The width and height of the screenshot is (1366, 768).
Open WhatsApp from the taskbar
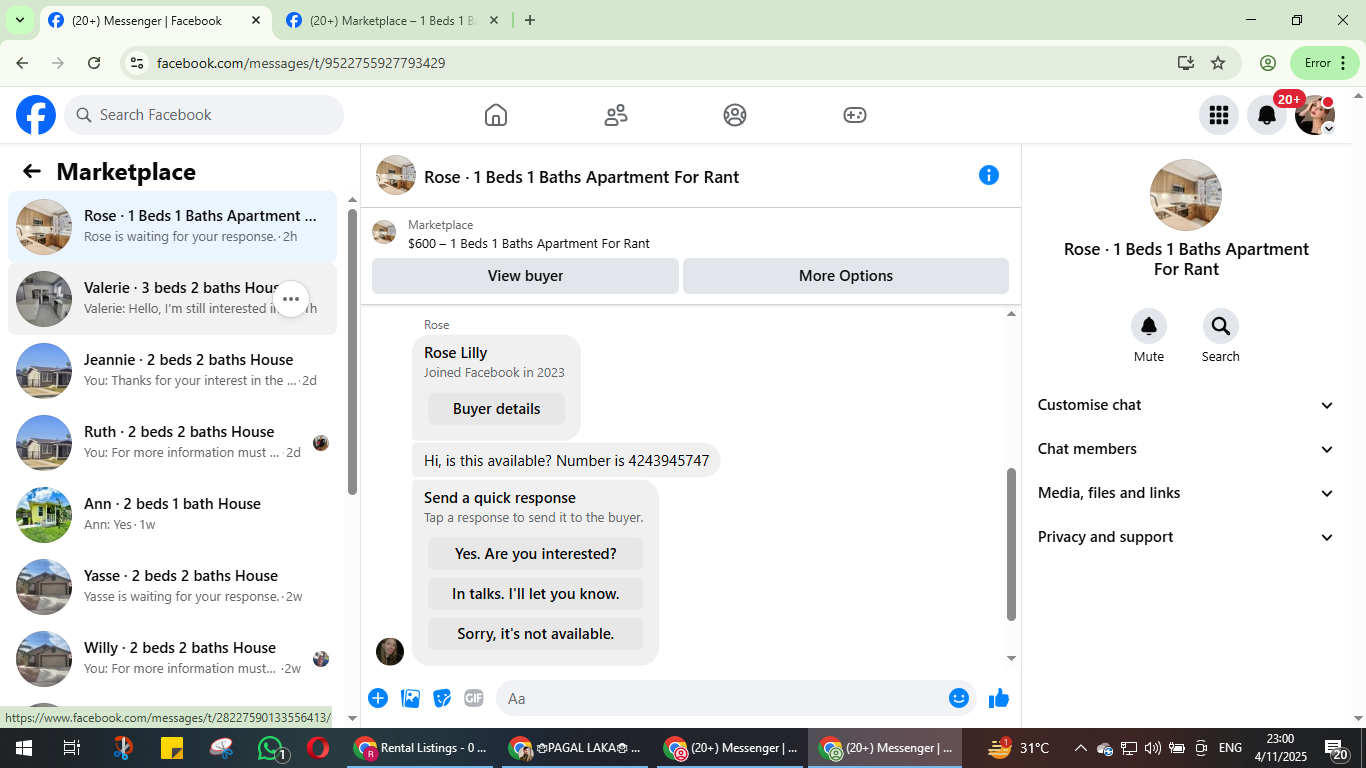[x=271, y=748]
